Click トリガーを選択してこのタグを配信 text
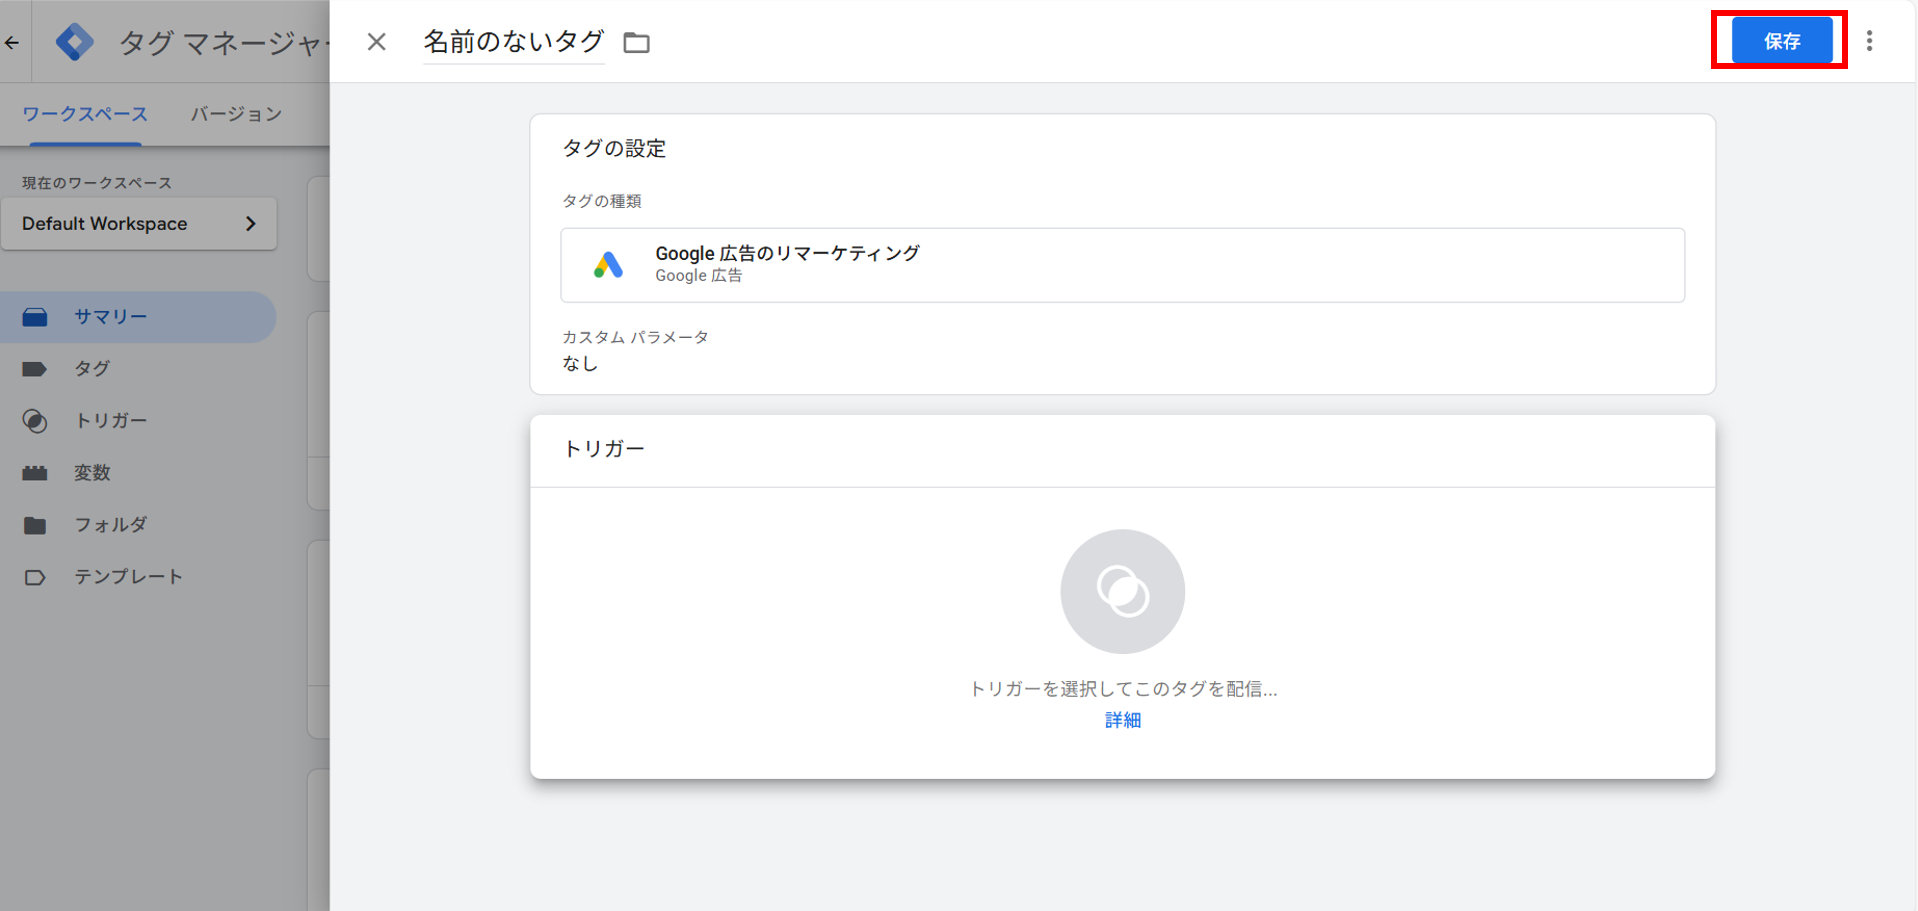Viewport: 1918px width, 911px height. pos(1122,689)
